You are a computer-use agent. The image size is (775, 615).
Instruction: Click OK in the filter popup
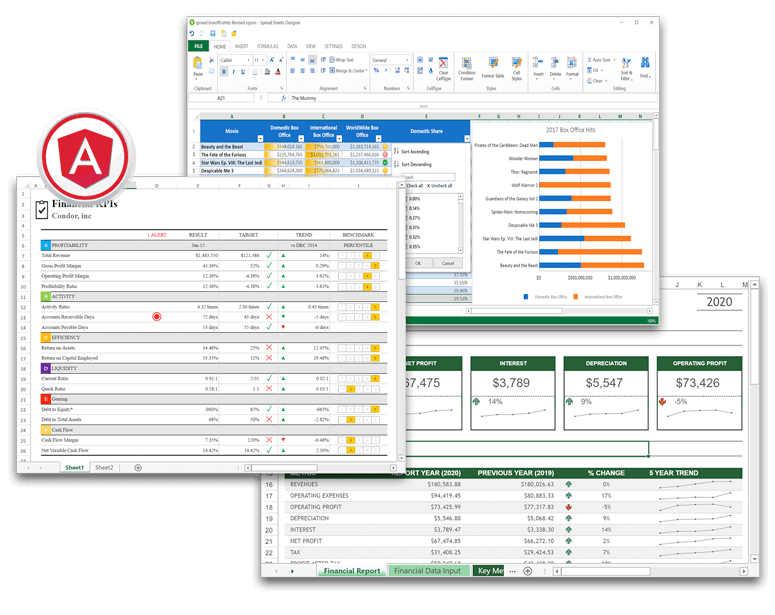tap(418, 263)
